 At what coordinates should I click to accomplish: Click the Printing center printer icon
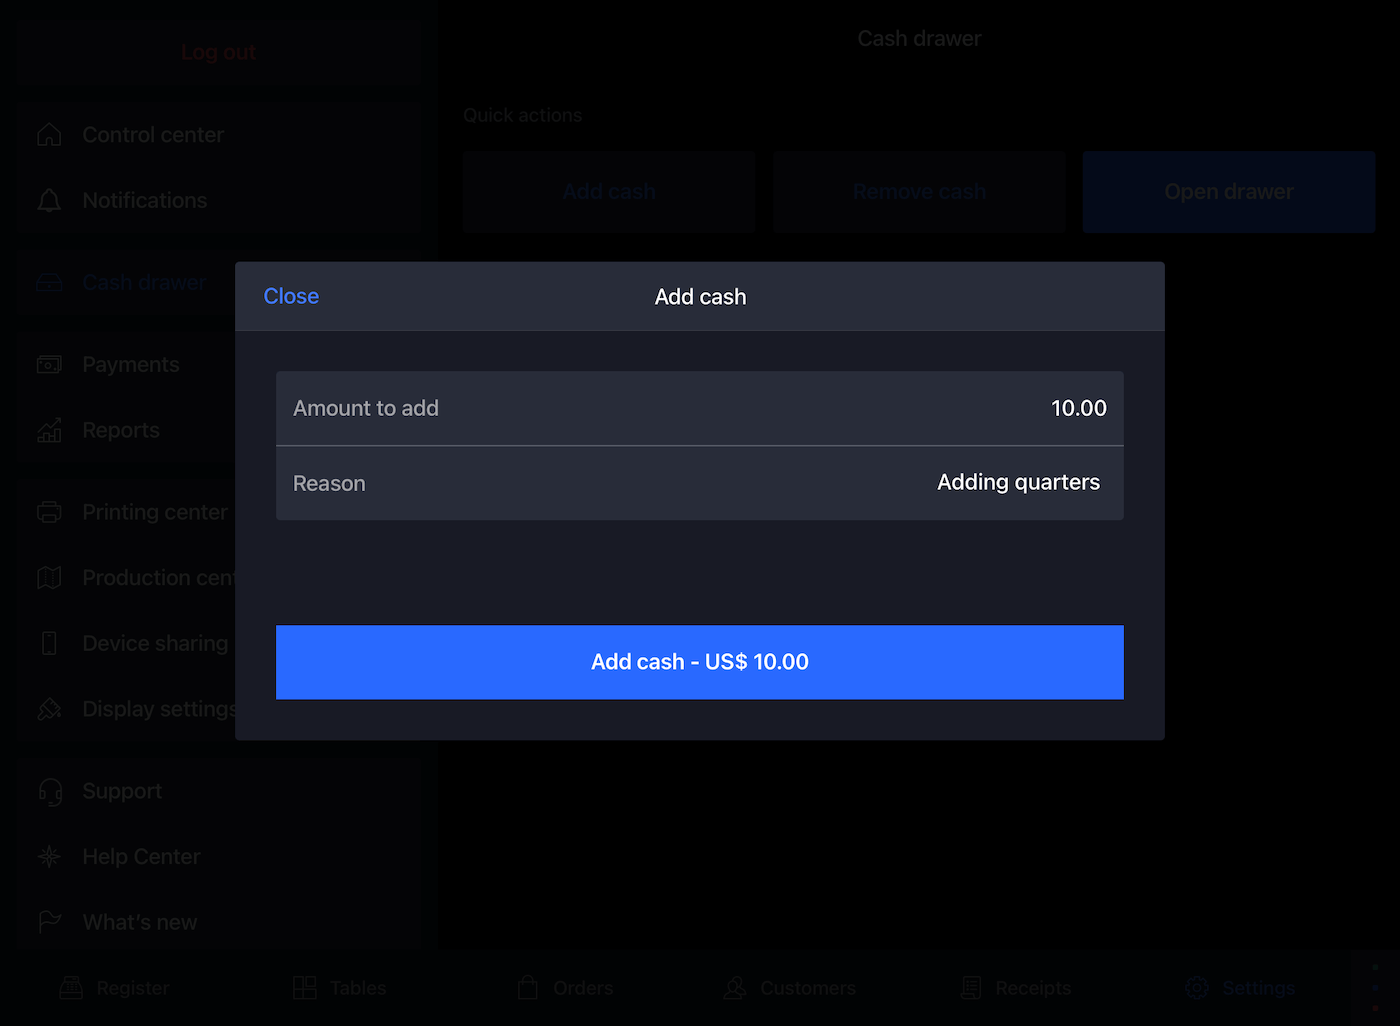pos(49,512)
